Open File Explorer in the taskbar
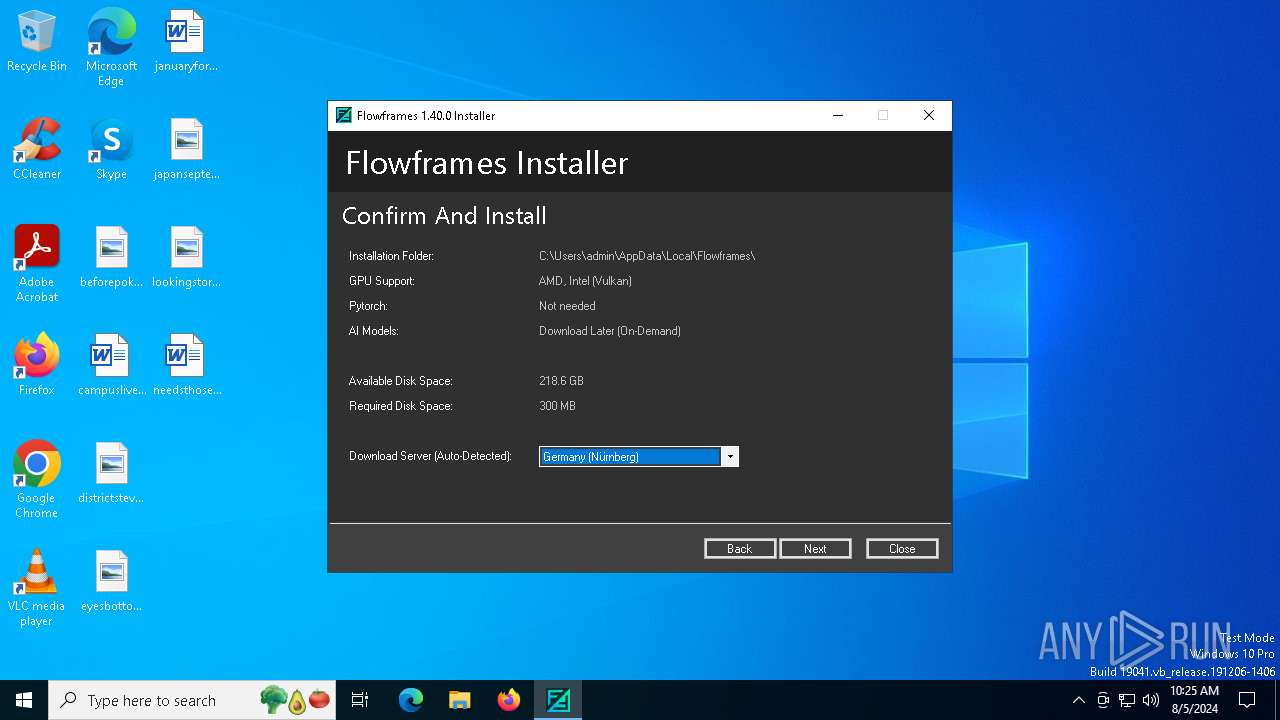Image resolution: width=1280 pixels, height=720 pixels. [x=460, y=700]
